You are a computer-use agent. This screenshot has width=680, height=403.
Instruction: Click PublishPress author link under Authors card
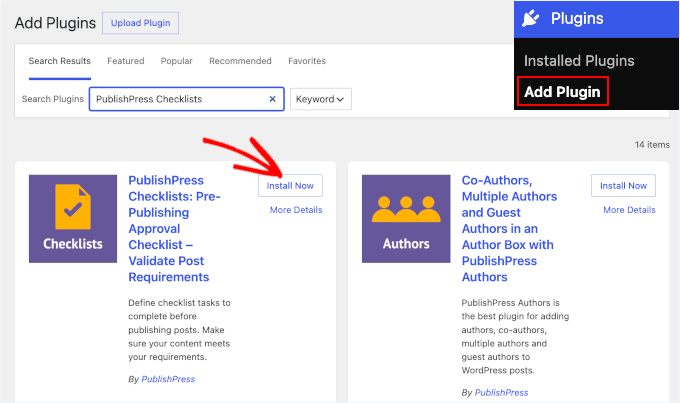tap(501, 393)
